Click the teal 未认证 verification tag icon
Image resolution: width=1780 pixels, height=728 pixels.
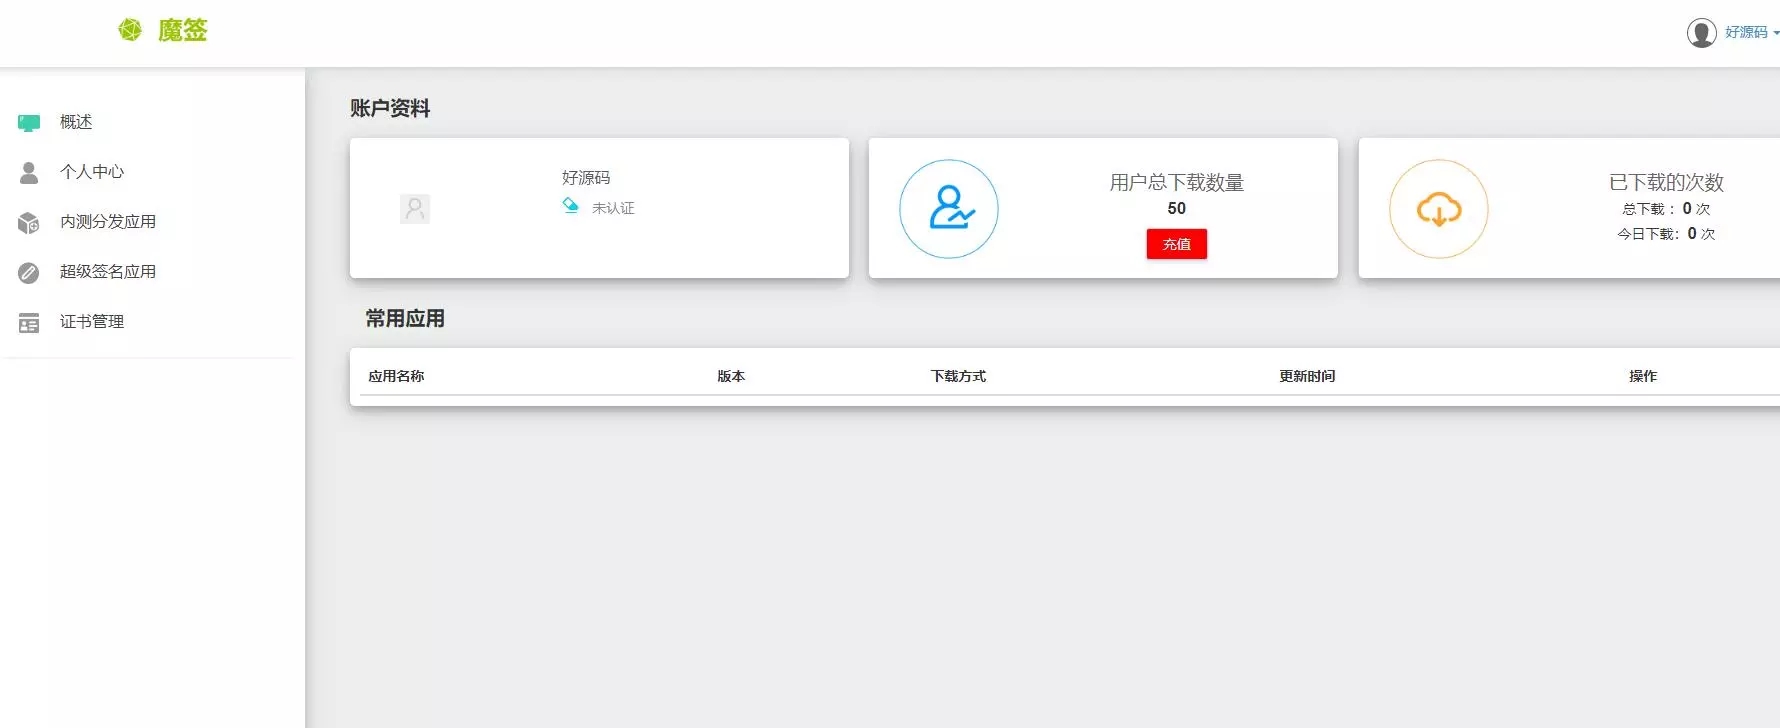point(570,206)
